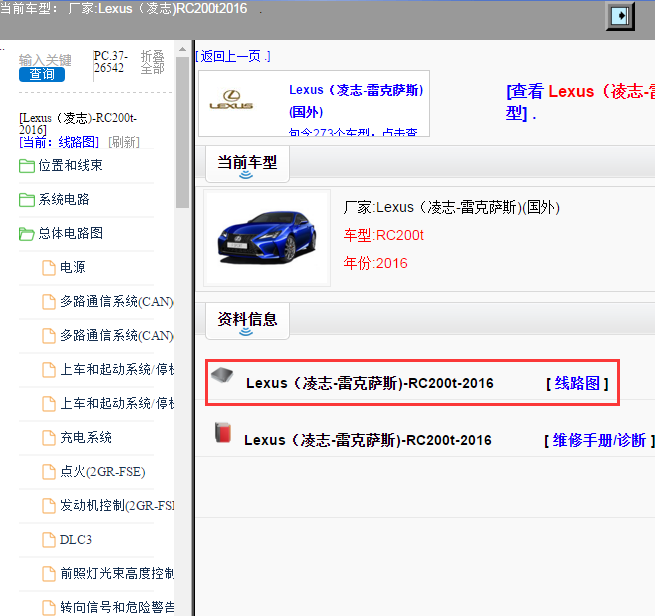Click the PC.37-26542 text
This screenshot has height=616, width=655.
111,62
